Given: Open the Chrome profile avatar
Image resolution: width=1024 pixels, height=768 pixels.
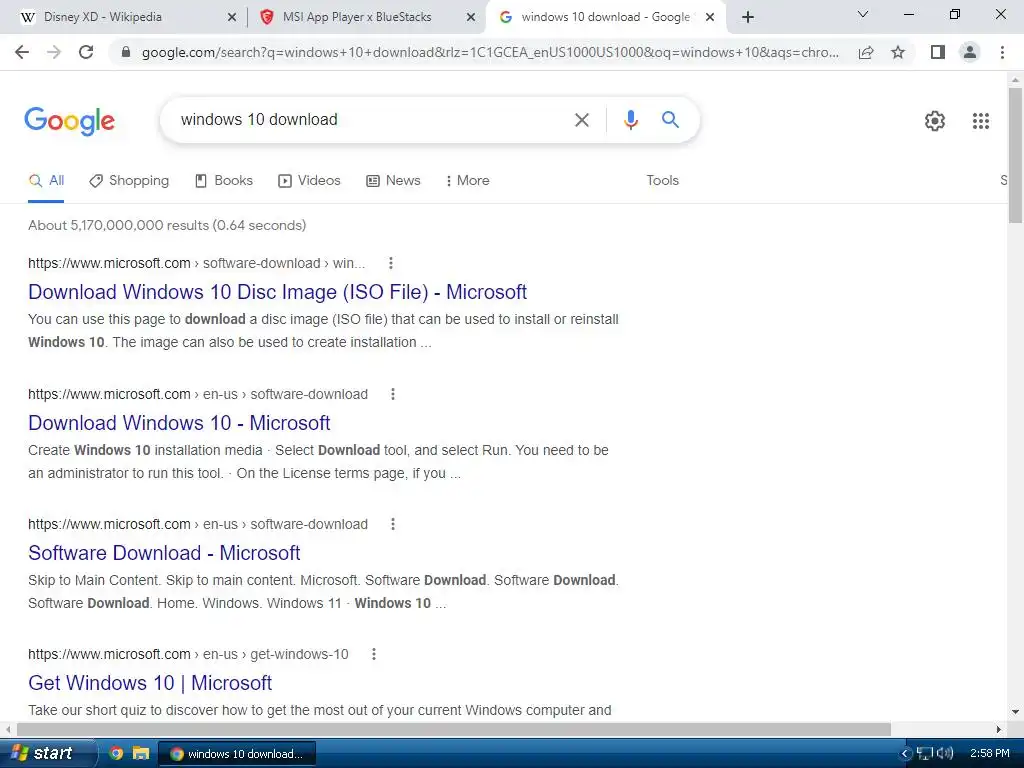Looking at the screenshot, I should click(x=970, y=52).
